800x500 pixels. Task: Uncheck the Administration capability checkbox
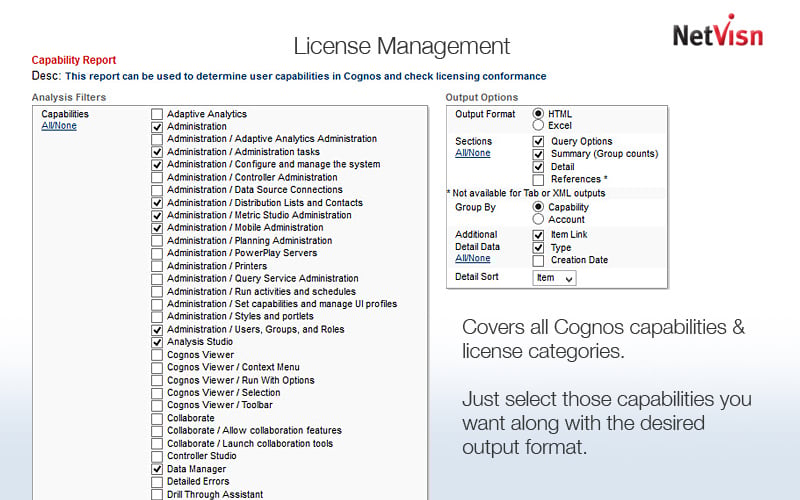coord(157,127)
